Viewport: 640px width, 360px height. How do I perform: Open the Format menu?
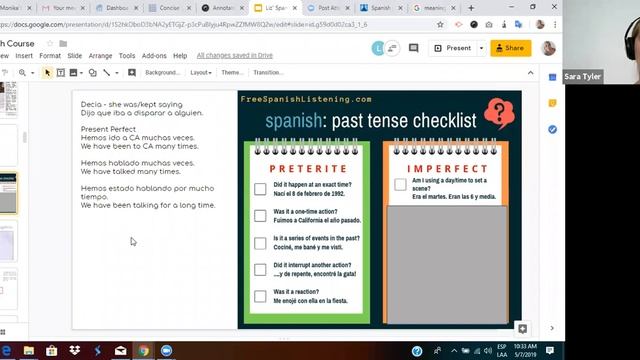coord(50,56)
